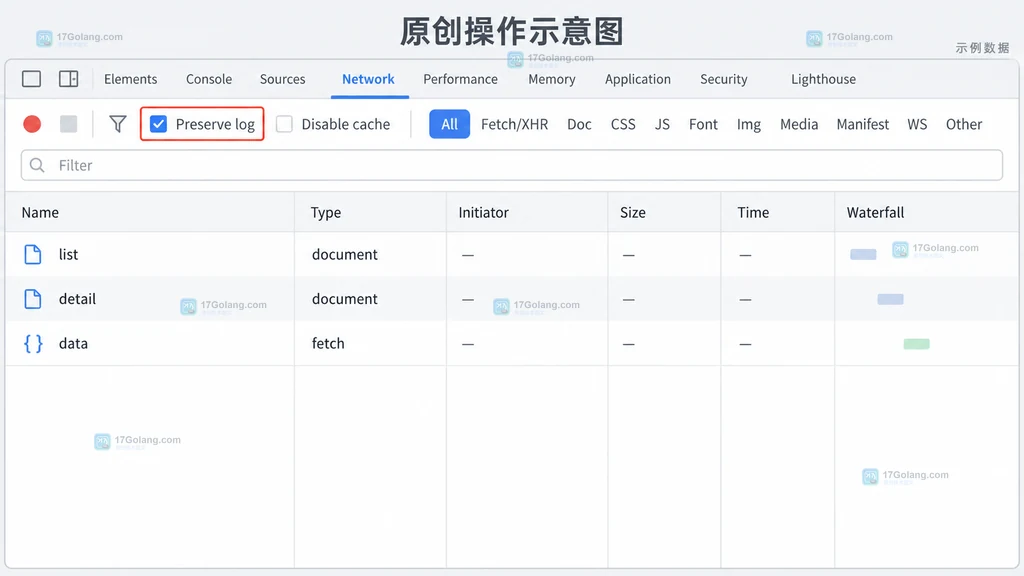Open the Lighthouse tab
This screenshot has width=1024, height=576.
point(824,79)
